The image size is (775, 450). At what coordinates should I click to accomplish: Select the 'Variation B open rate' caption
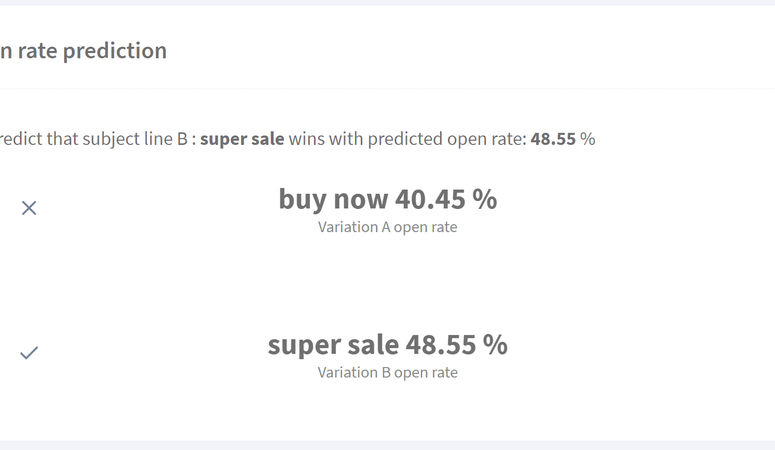point(388,372)
